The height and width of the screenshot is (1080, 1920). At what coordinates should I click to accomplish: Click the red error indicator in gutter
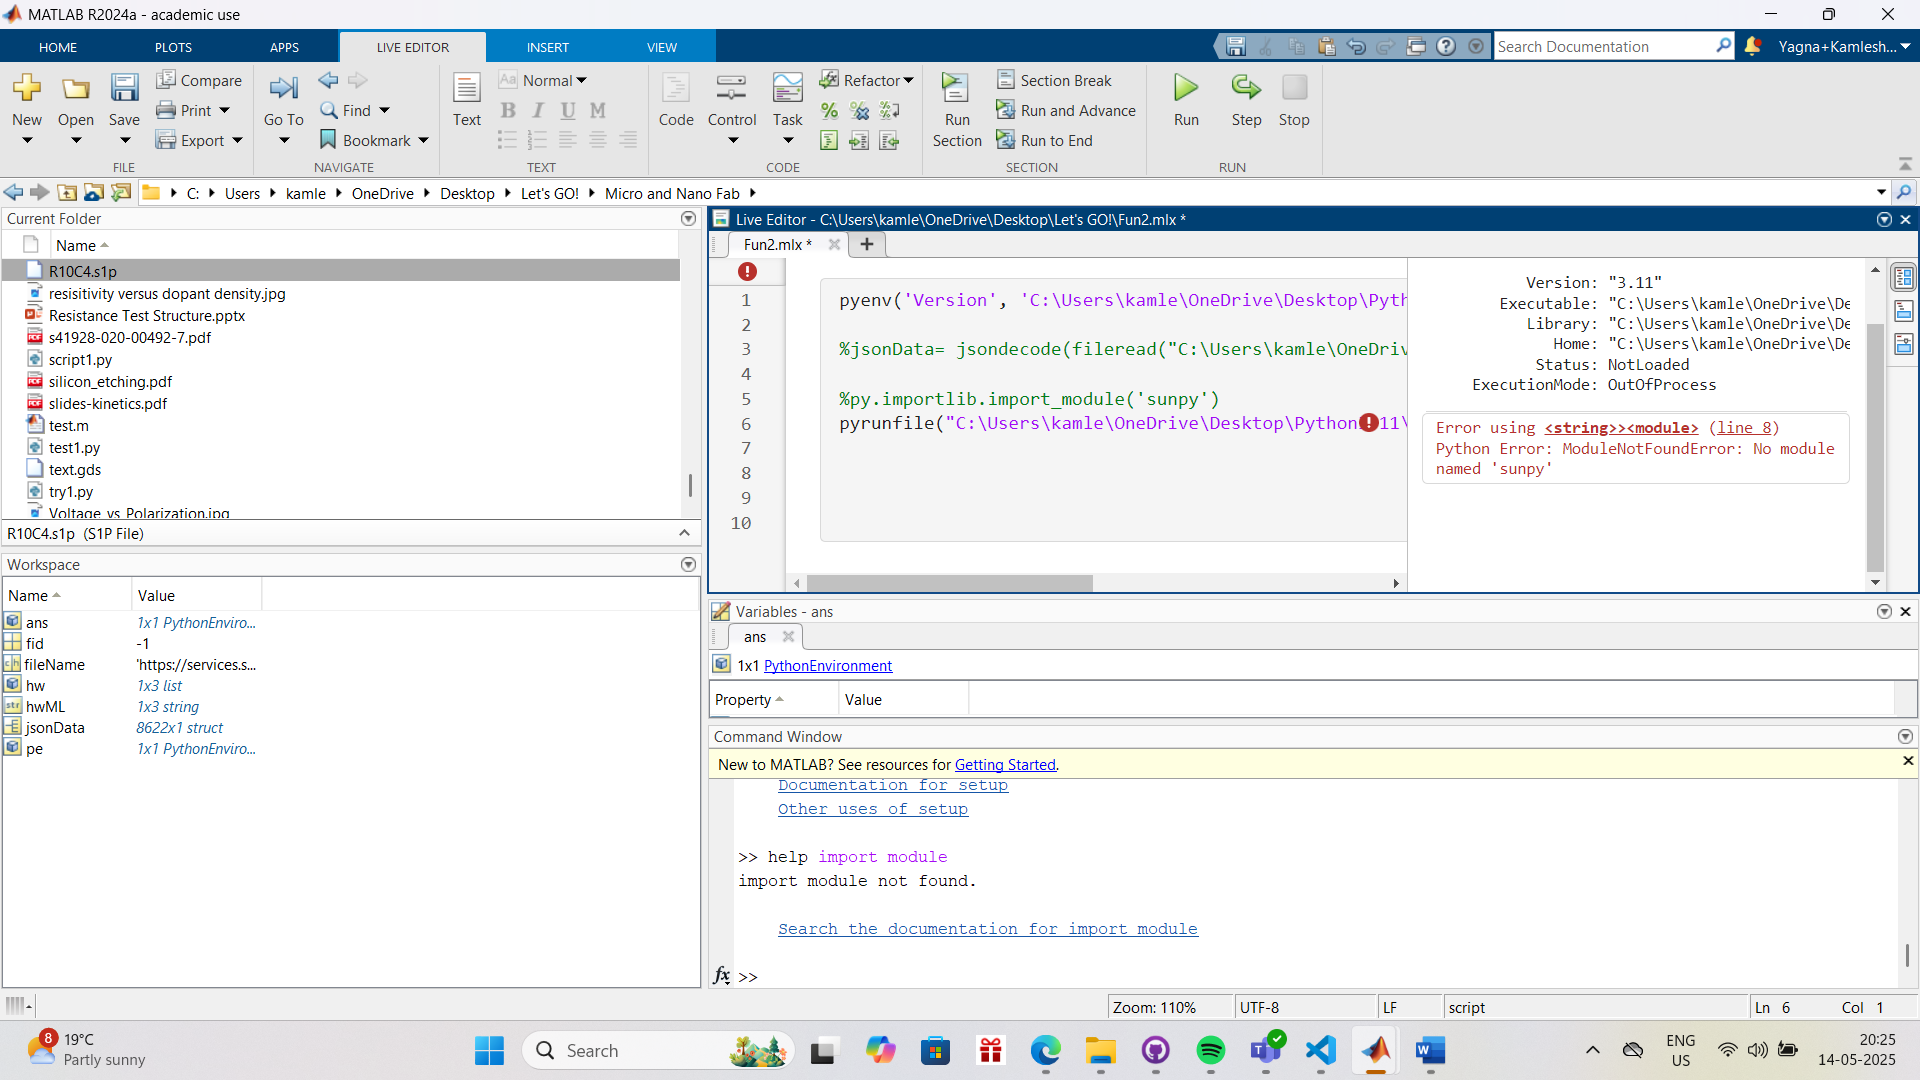(747, 271)
